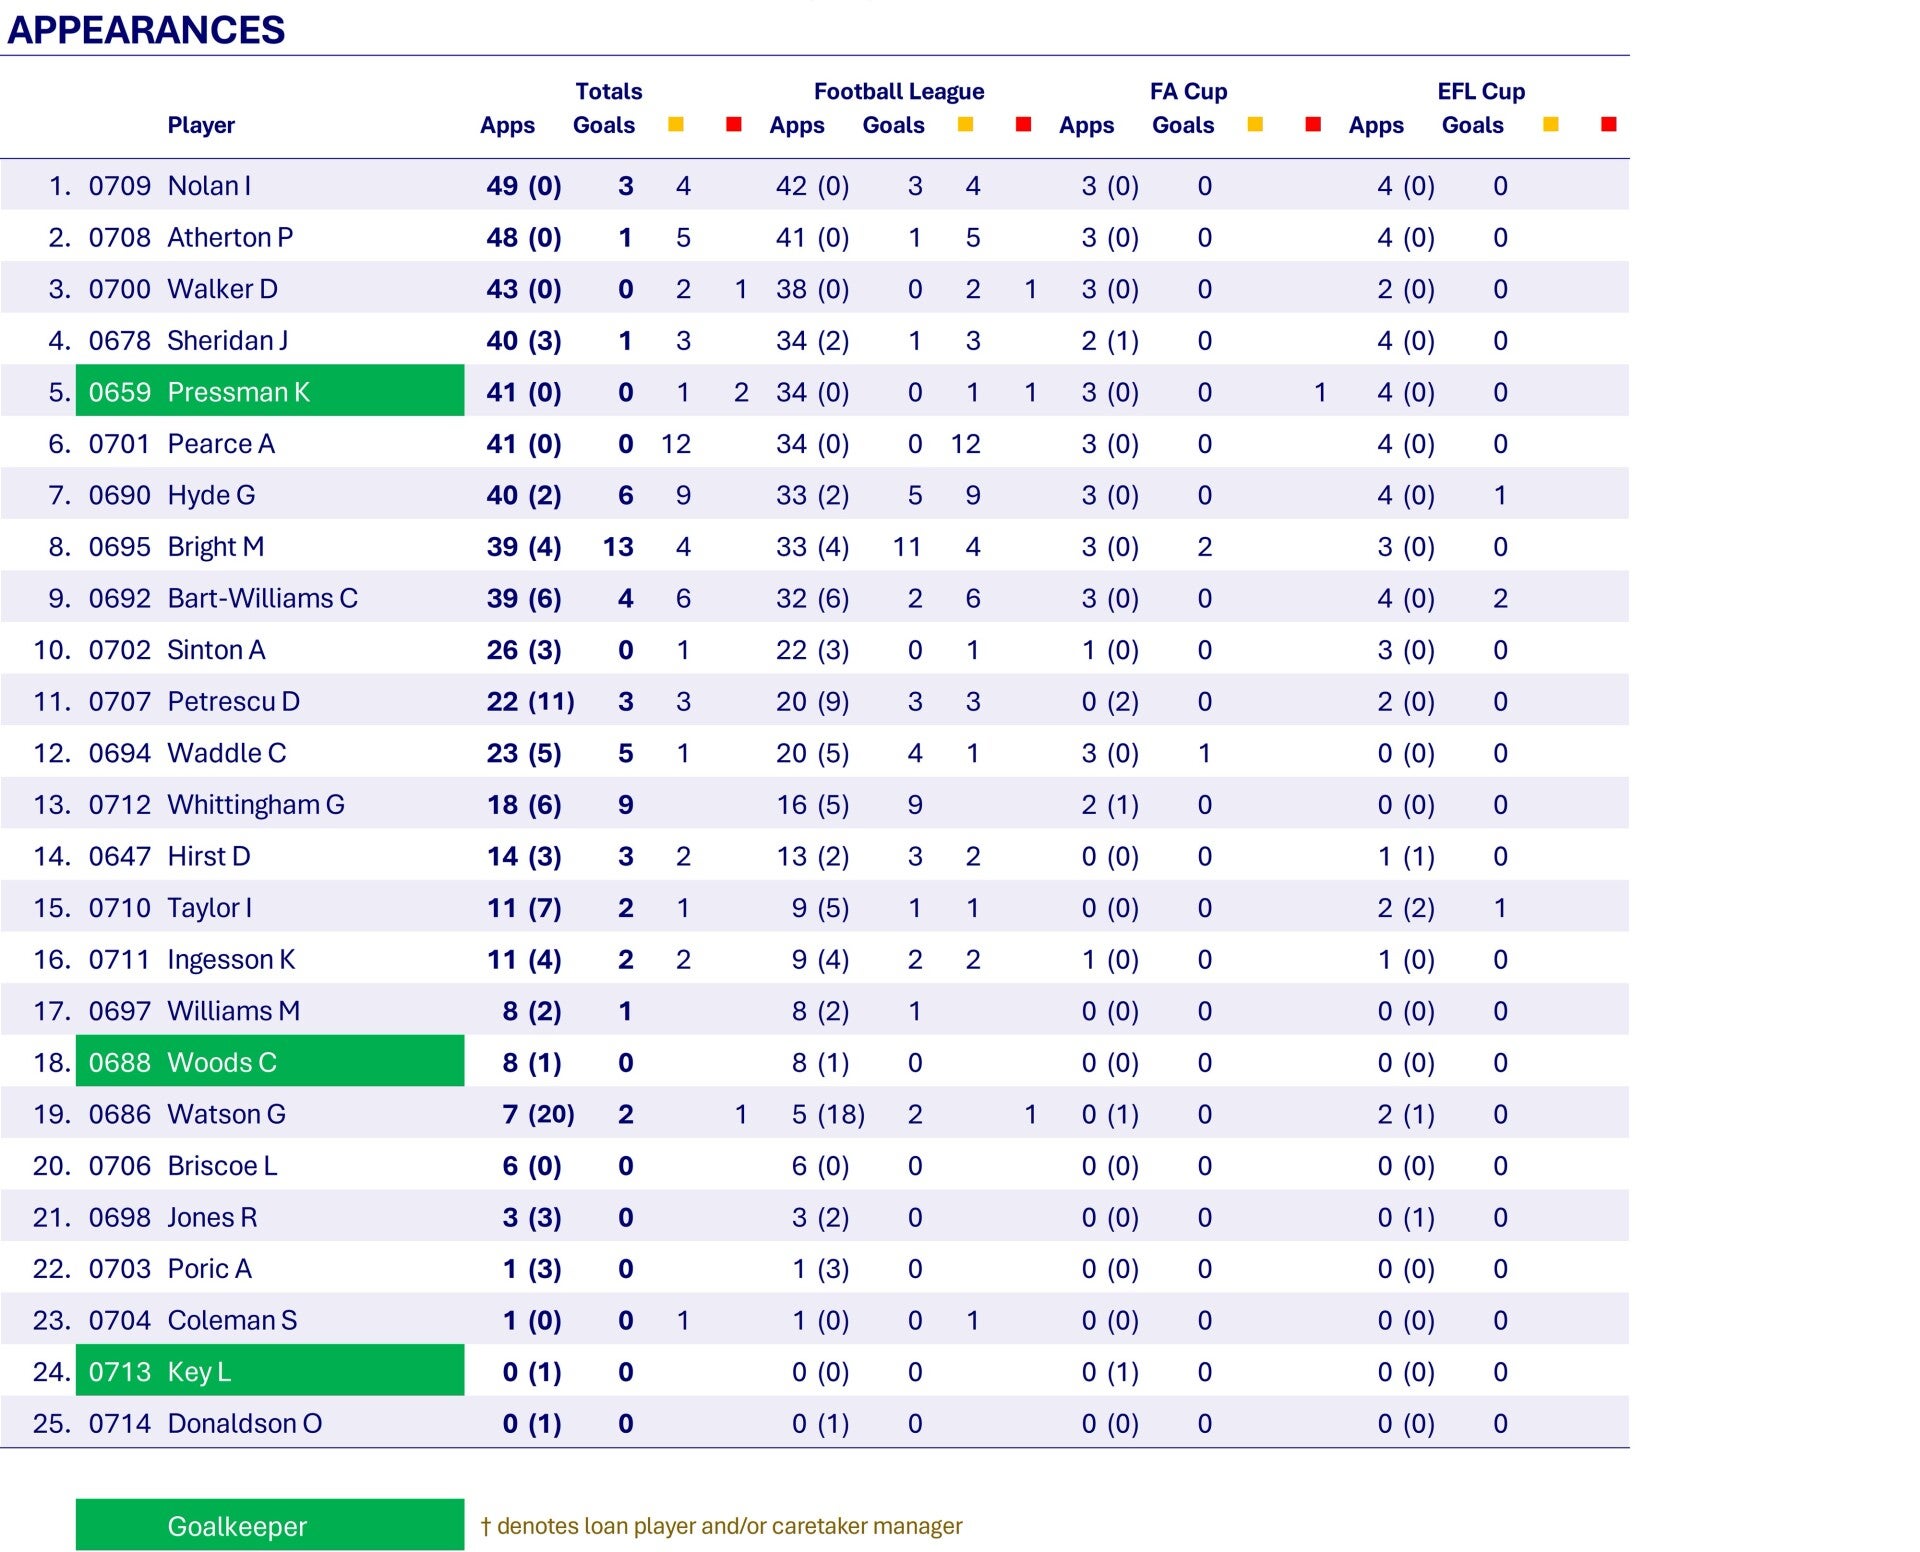The width and height of the screenshot is (1920, 1552).
Task: Select goalkeeper Woods C name cell
Action: coord(222,1062)
